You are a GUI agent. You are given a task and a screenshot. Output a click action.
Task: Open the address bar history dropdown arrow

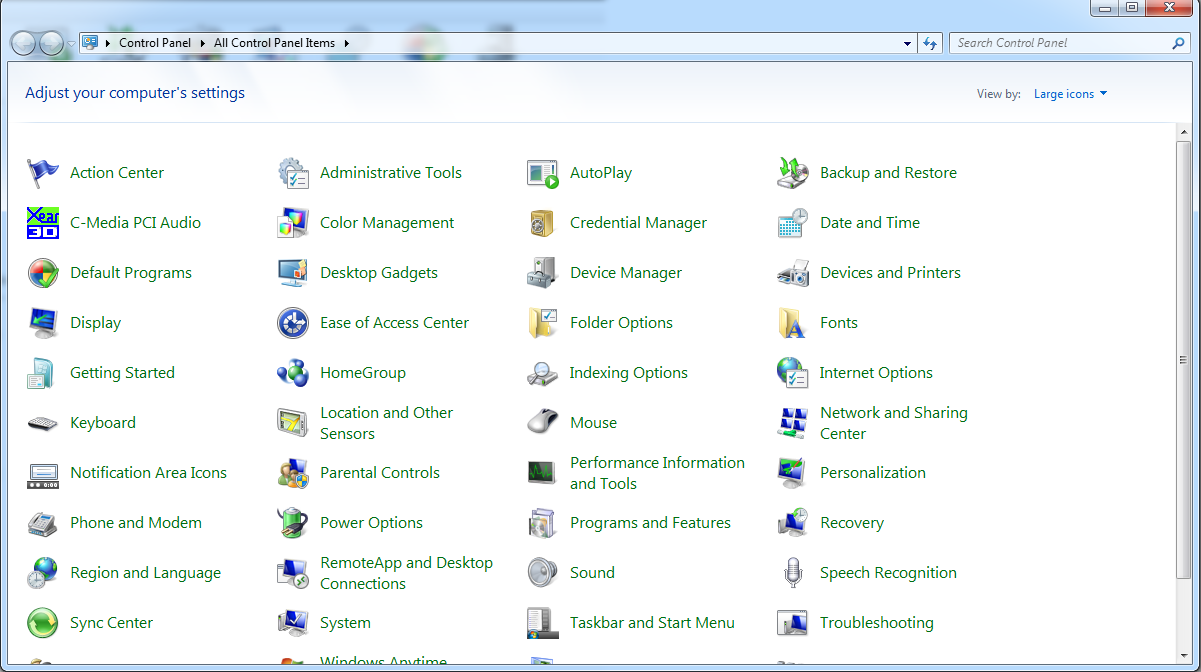pos(907,44)
